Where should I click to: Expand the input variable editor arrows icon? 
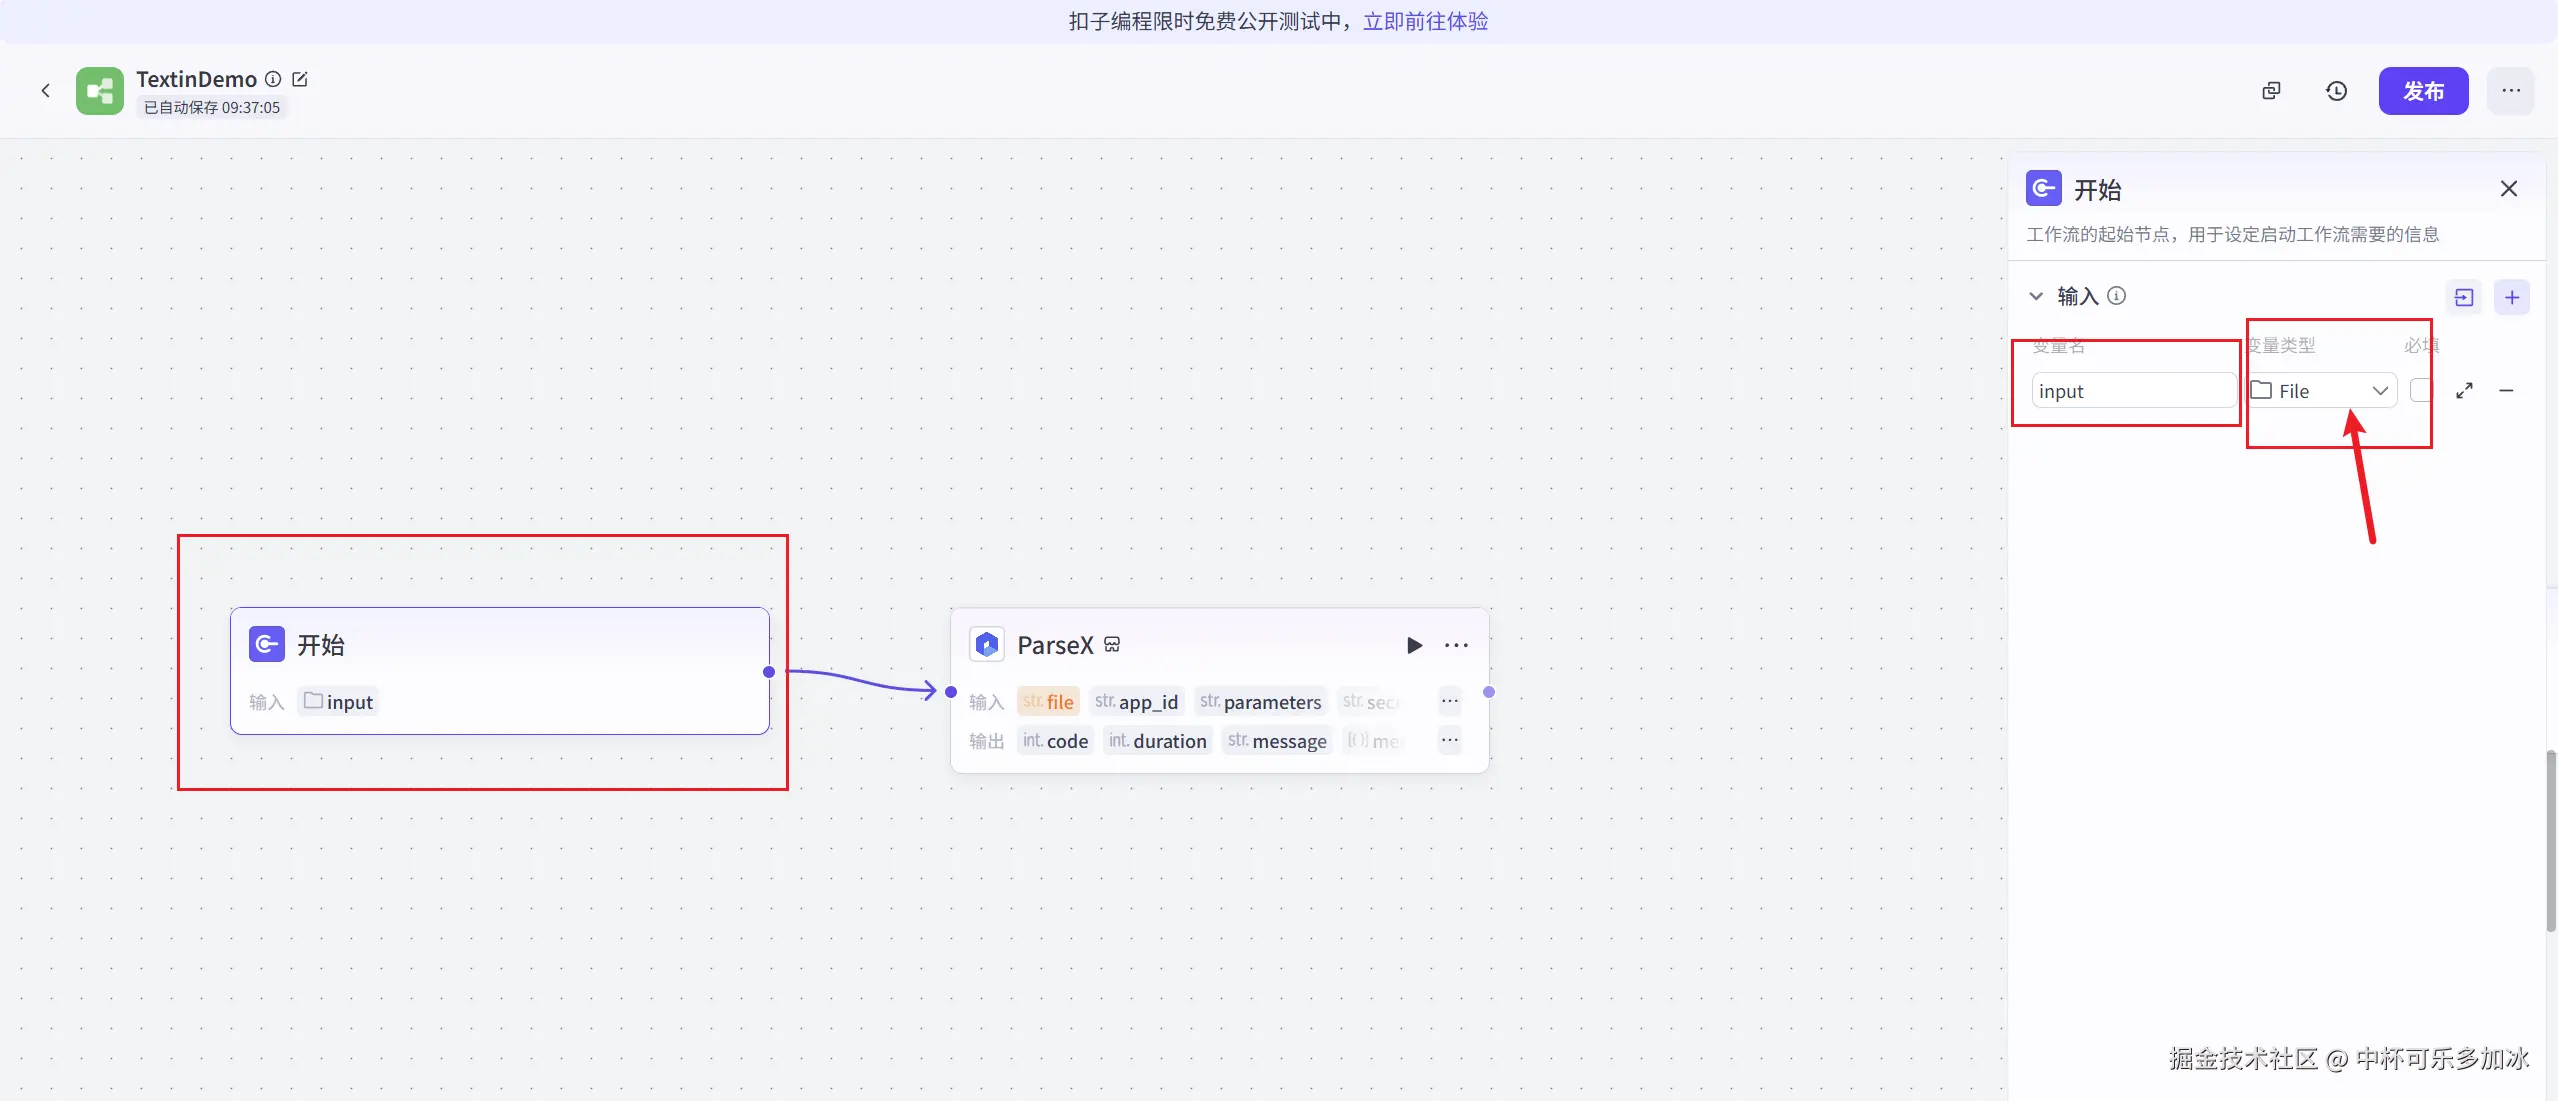click(2464, 391)
